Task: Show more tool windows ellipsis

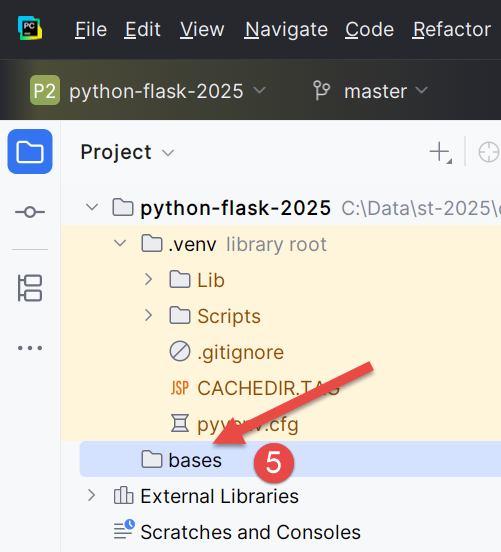Action: pos(30,348)
